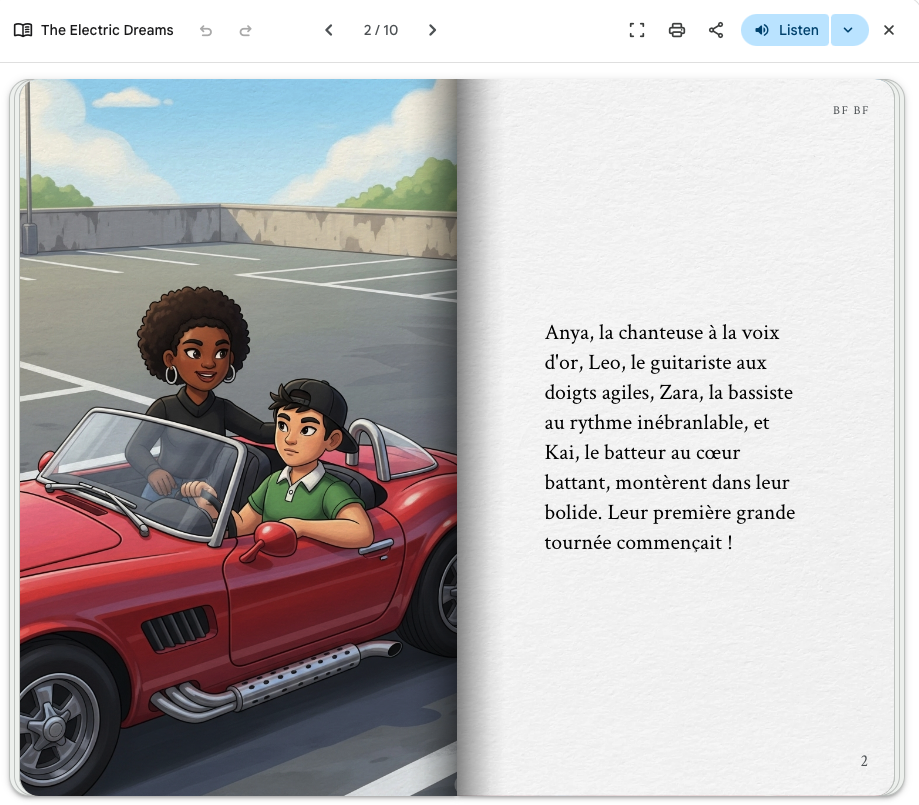
Task: Go to the previous page
Action: pyautogui.click(x=328, y=30)
